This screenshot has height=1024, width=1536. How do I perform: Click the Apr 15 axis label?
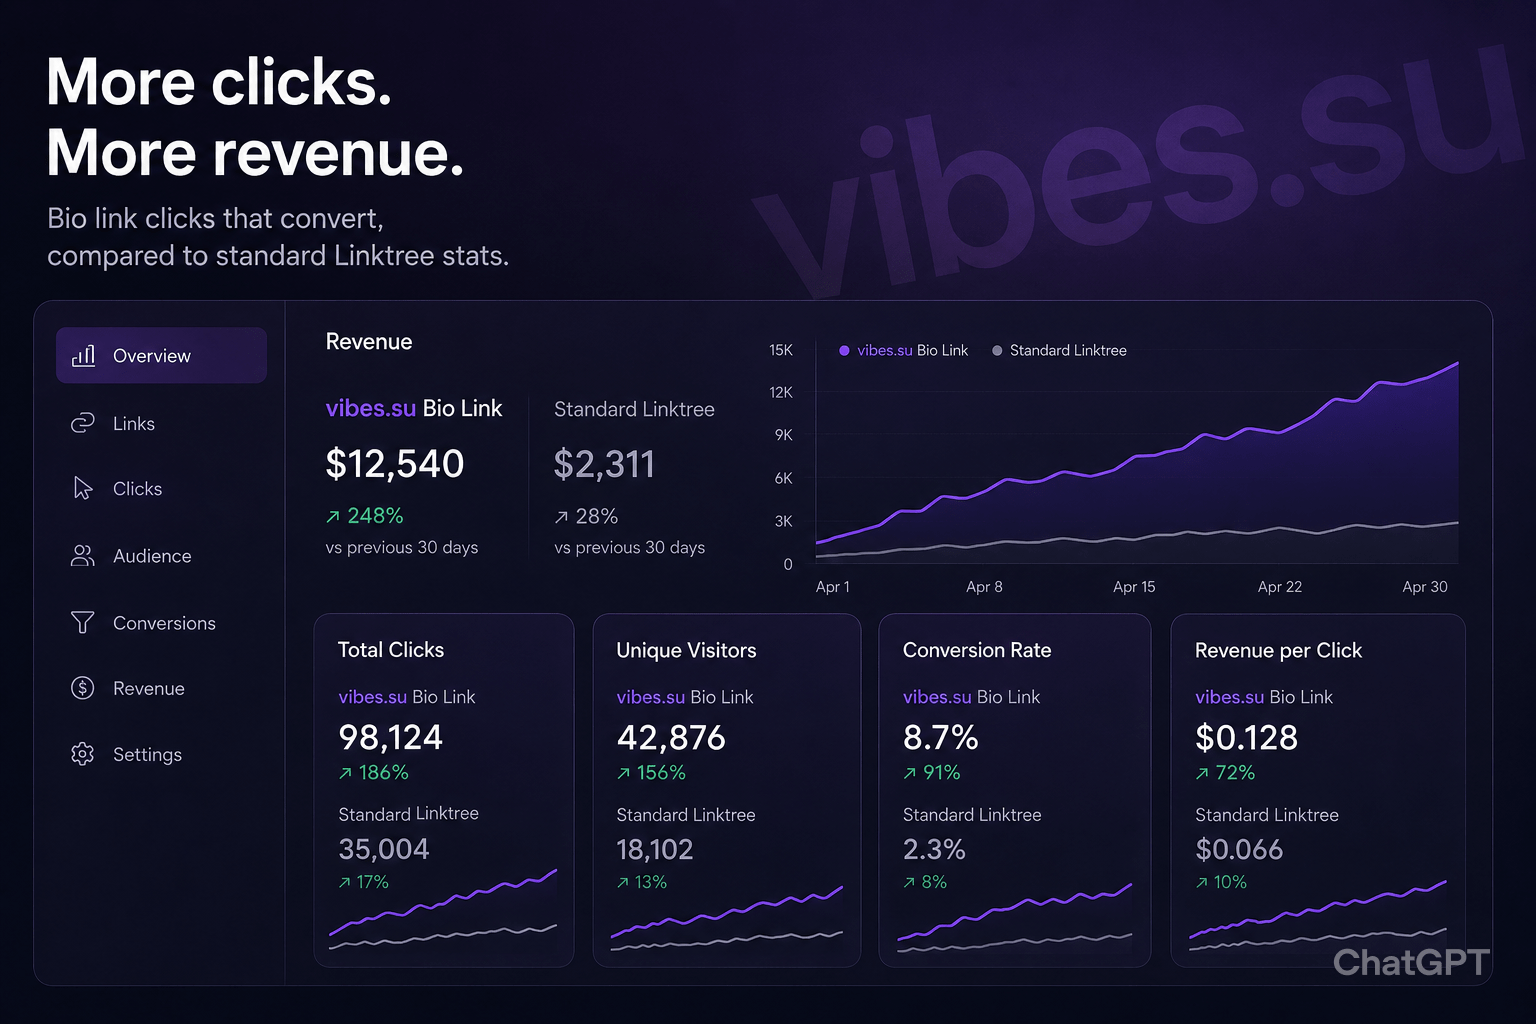pyautogui.click(x=1134, y=587)
